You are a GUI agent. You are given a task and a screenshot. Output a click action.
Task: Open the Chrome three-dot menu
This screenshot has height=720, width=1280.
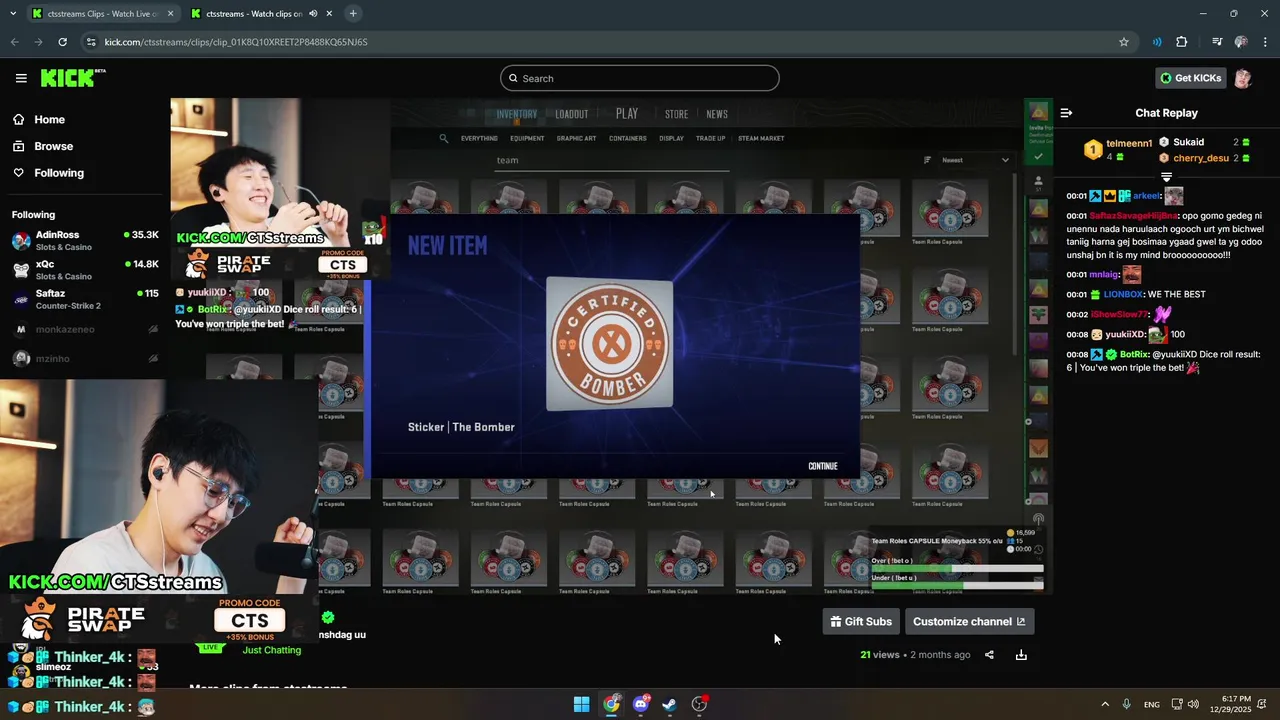1265,42
